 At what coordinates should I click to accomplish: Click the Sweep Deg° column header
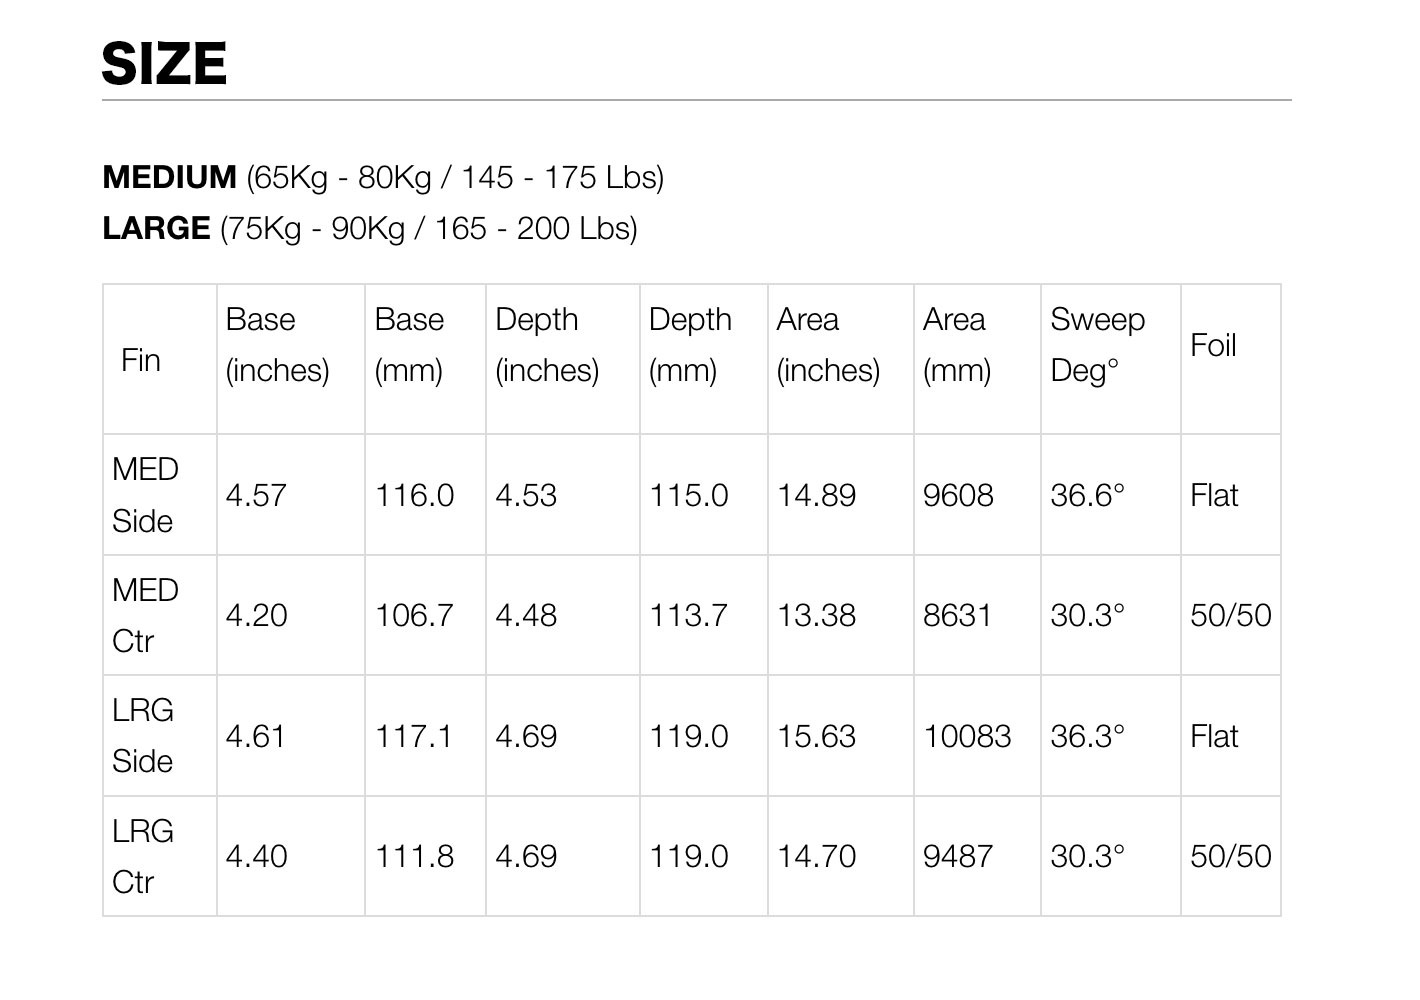pyautogui.click(x=1097, y=345)
